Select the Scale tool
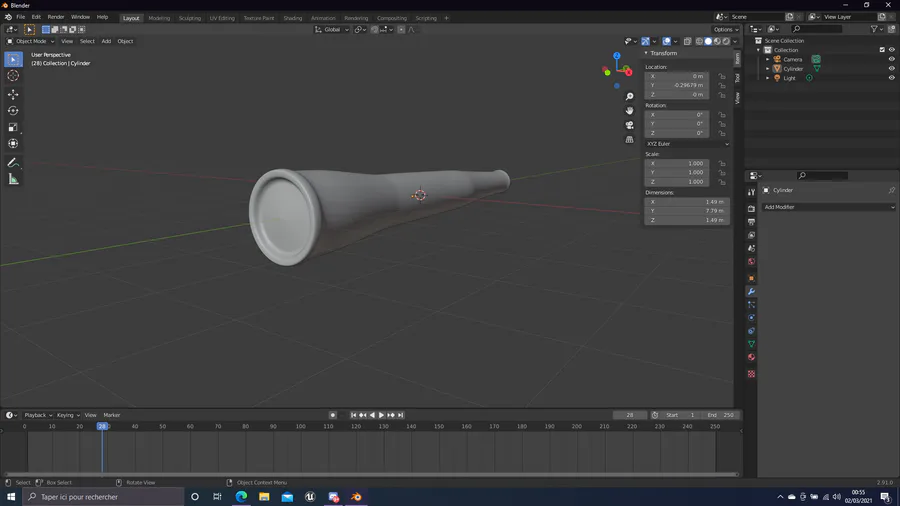The image size is (900, 506). [x=13, y=127]
